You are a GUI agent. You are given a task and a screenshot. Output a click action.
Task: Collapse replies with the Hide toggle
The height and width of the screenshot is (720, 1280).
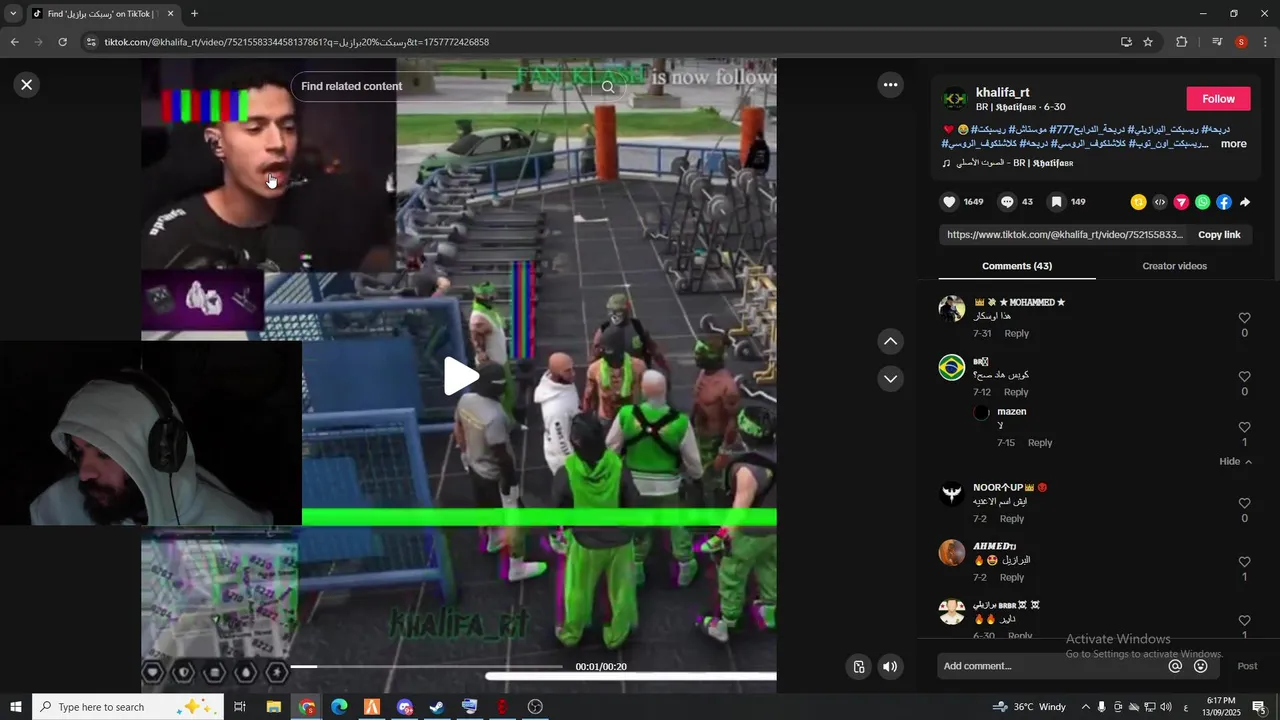[x=1235, y=462]
